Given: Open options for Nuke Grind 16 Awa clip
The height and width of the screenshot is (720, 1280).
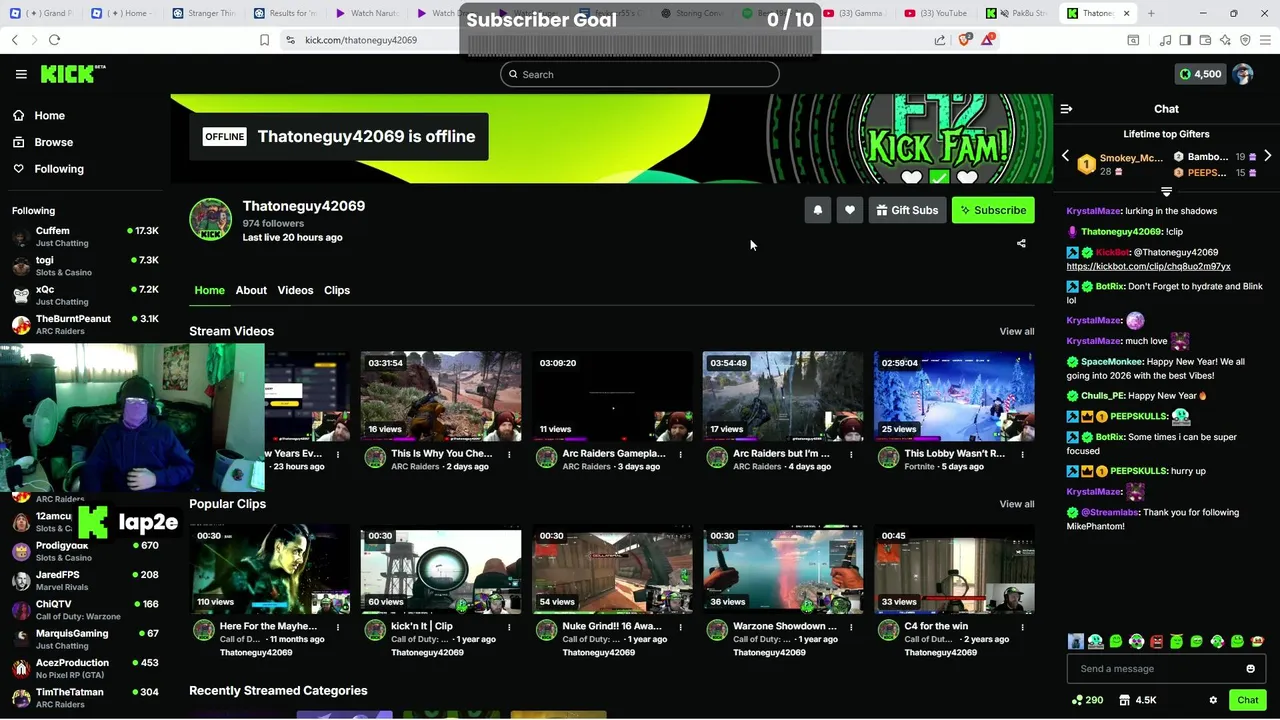Looking at the screenshot, I should (680, 627).
